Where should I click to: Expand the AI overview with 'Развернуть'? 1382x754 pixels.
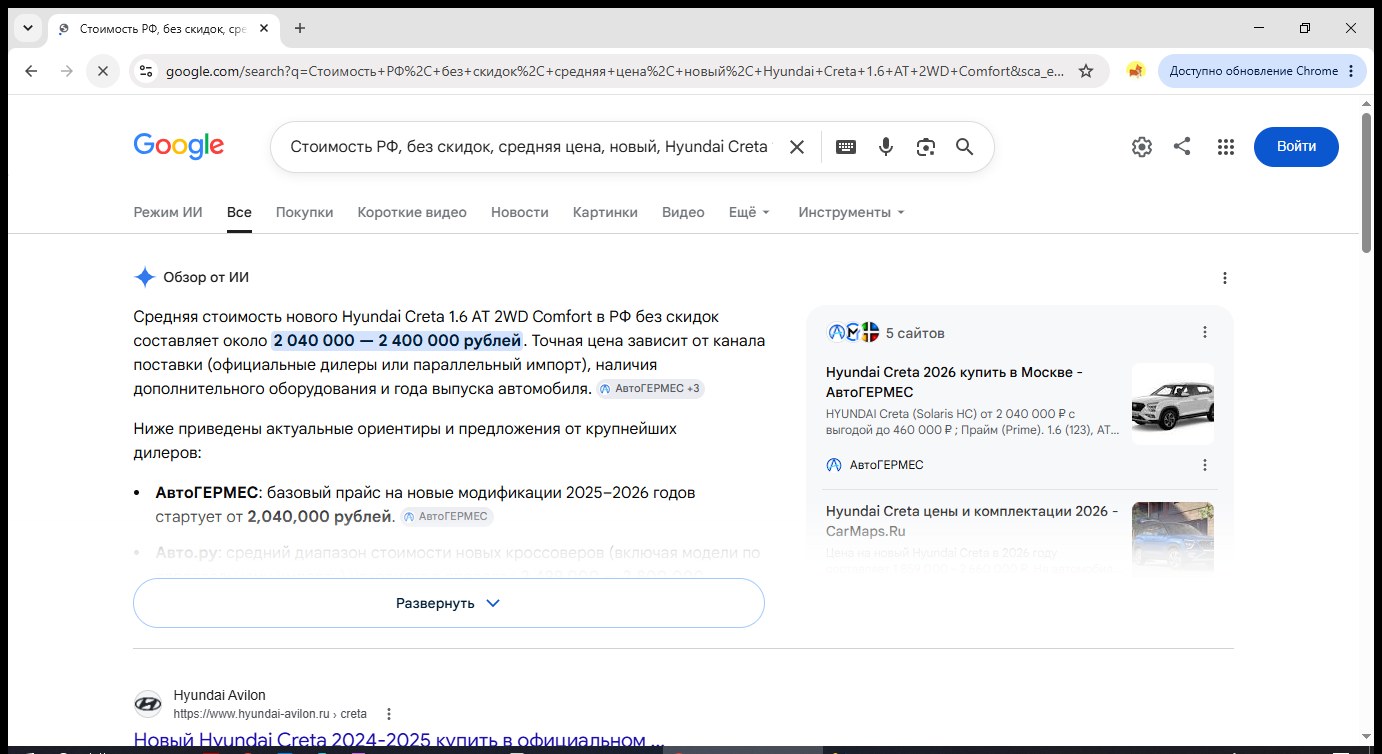click(449, 603)
